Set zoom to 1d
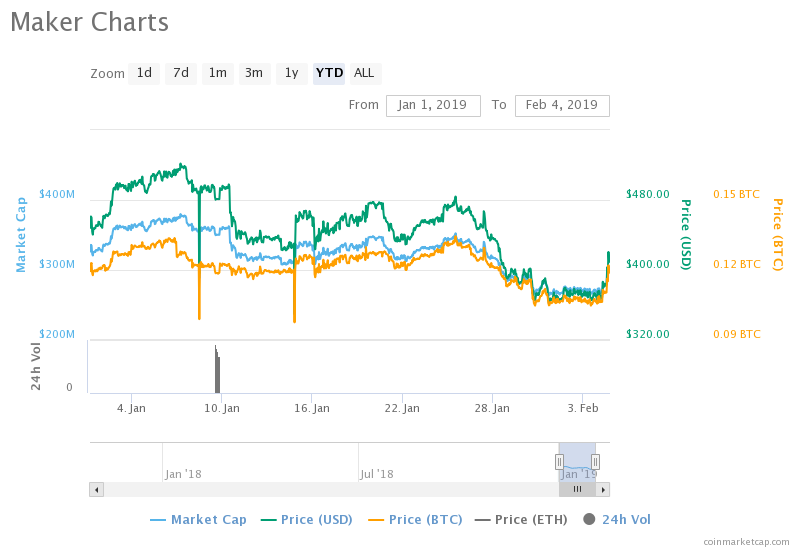The image size is (800, 550). (144, 73)
